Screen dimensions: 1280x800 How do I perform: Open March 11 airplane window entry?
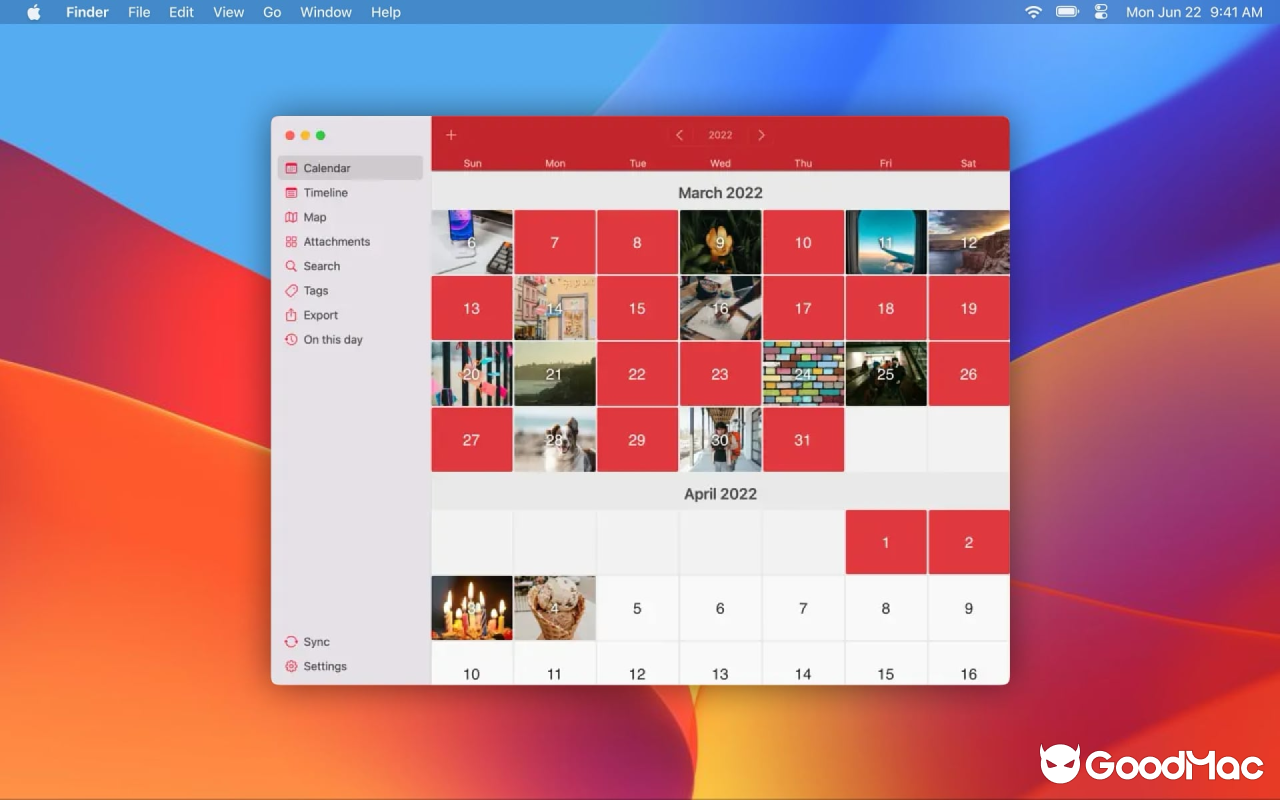tap(886, 242)
